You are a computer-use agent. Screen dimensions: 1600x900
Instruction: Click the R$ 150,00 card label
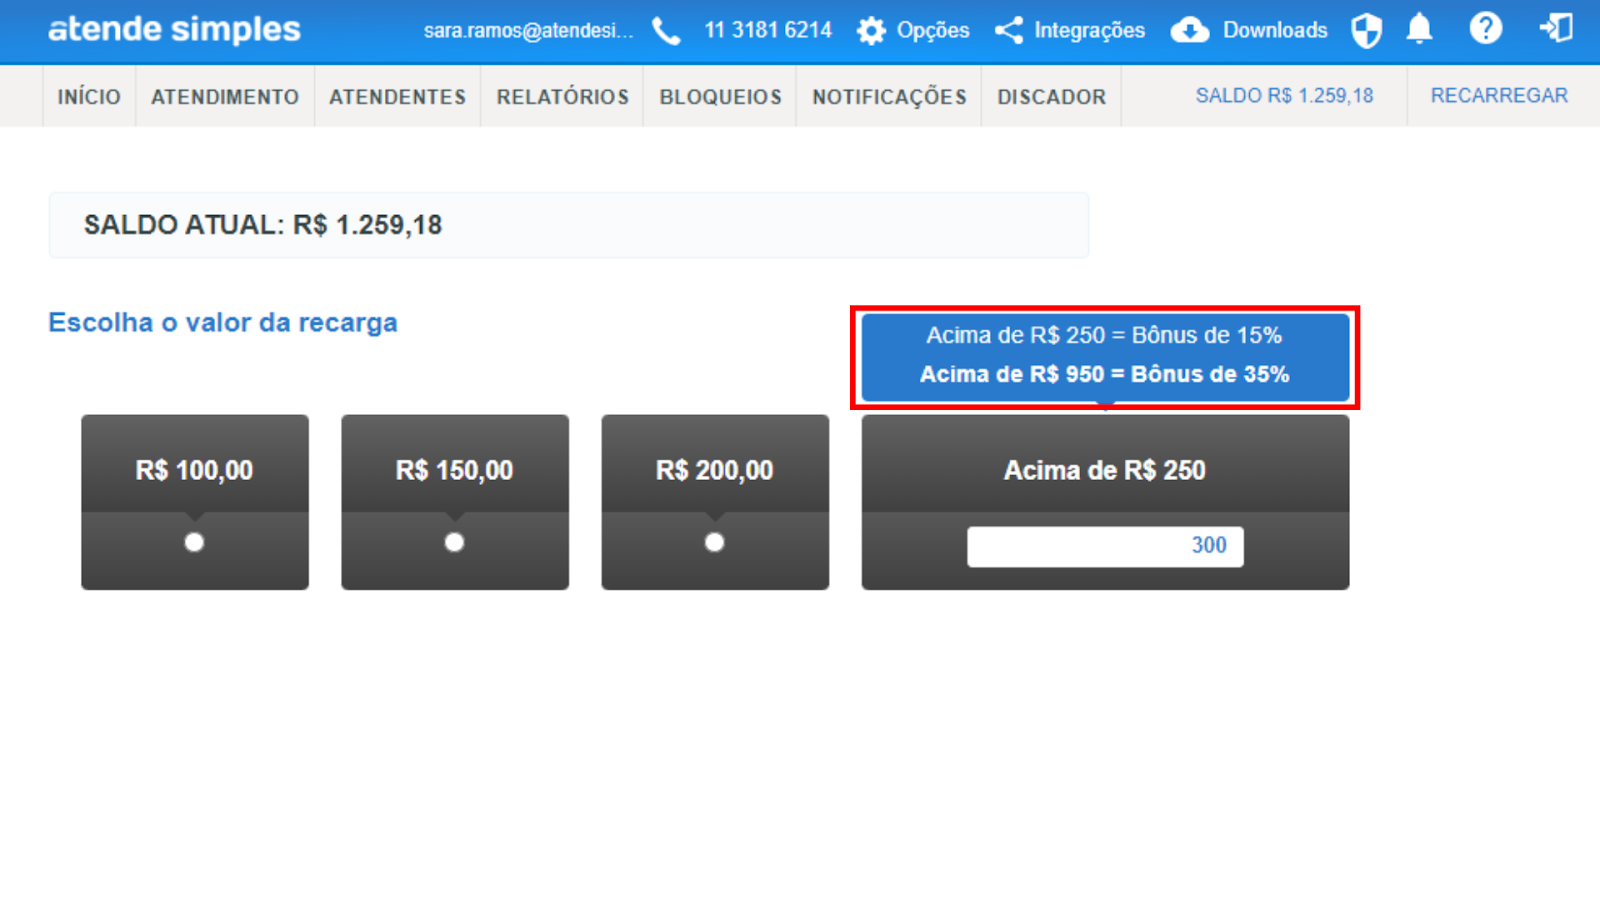coord(454,470)
